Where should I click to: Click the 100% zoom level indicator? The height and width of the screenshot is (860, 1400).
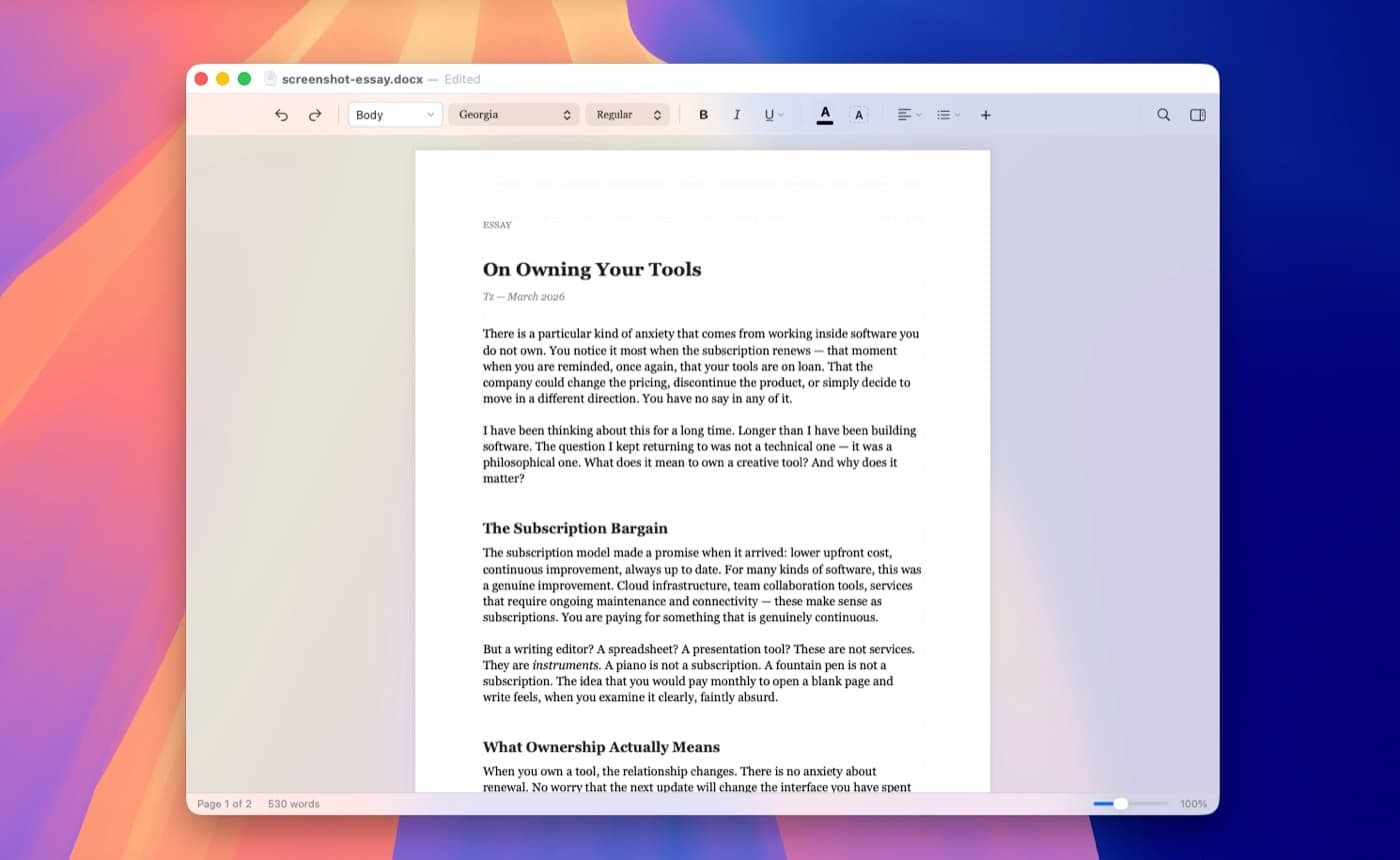[x=1193, y=803]
